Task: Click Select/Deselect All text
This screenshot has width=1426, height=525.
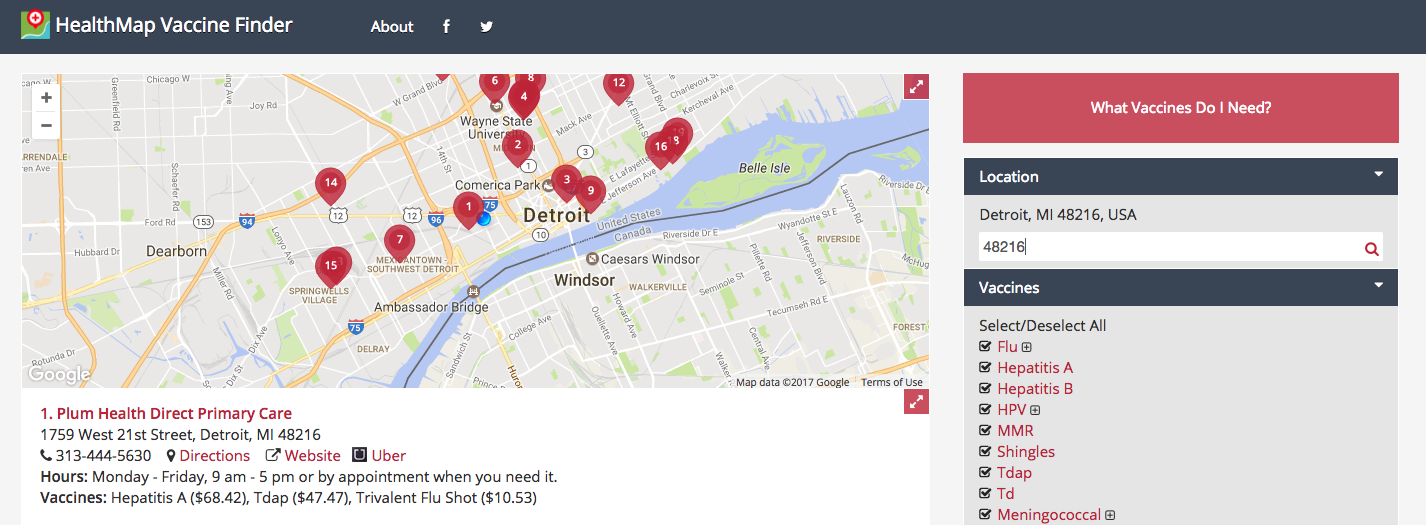Action: (x=1043, y=326)
